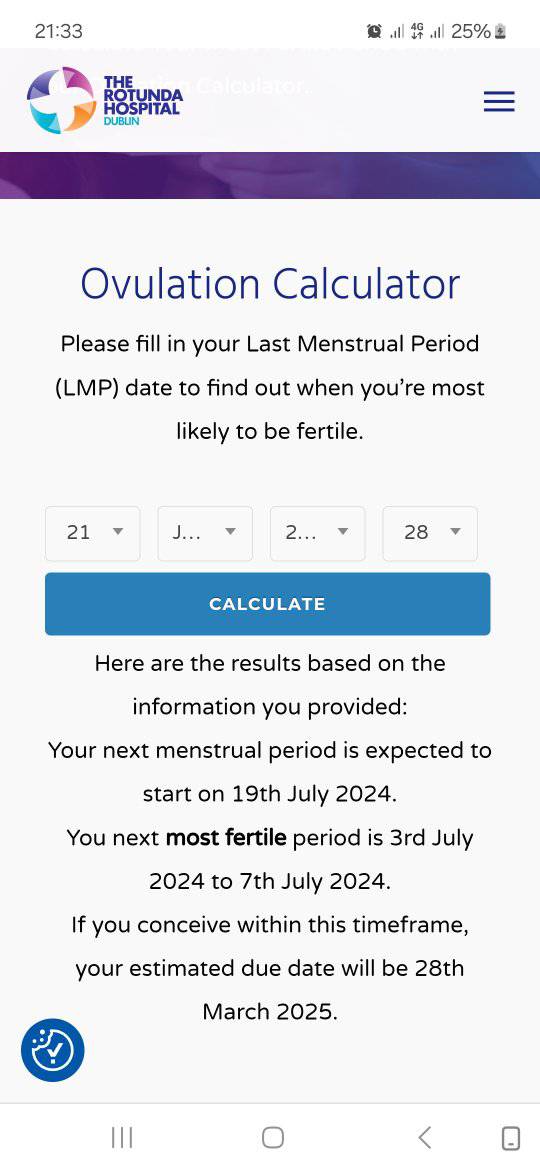Tap the alarm icon in status bar

pyautogui.click(x=374, y=31)
